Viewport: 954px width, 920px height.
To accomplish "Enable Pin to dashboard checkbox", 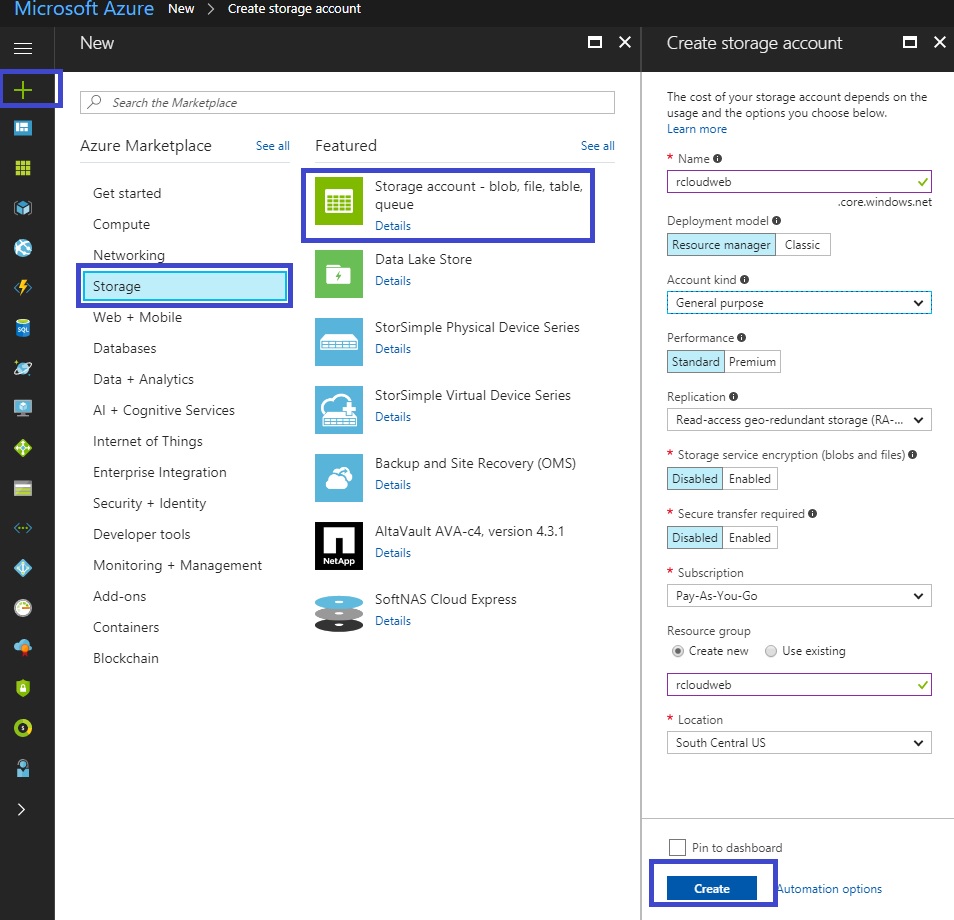I will tap(677, 848).
